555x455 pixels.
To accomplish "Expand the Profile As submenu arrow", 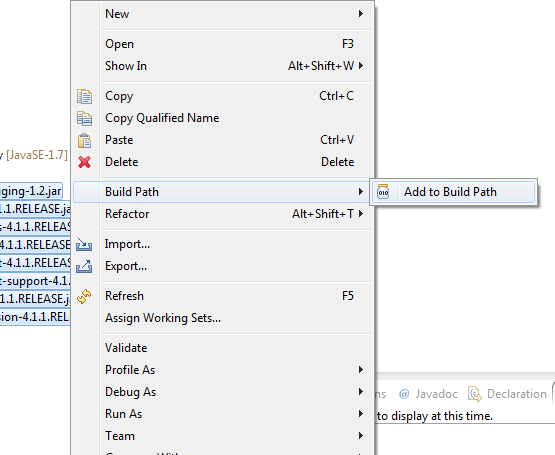I will point(361,370).
